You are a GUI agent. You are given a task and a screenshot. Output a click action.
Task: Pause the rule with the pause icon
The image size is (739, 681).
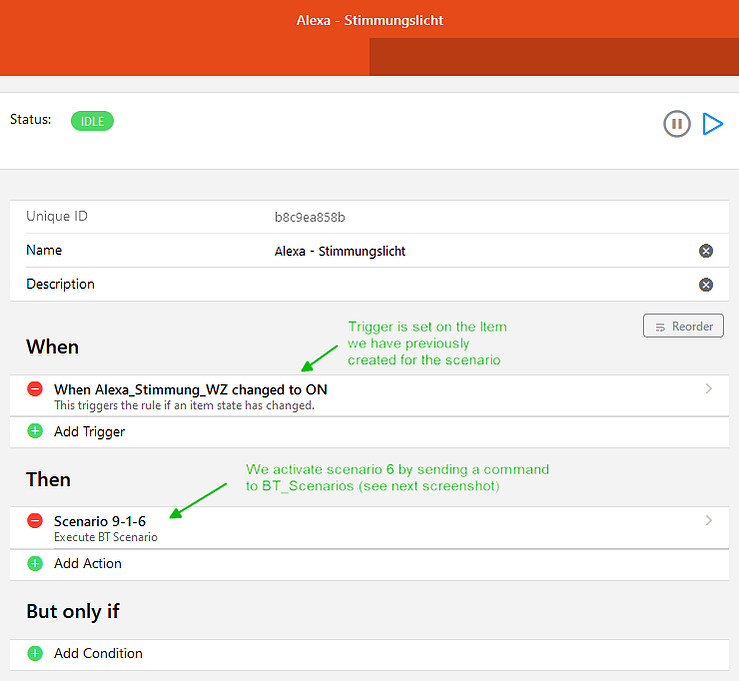[677, 124]
